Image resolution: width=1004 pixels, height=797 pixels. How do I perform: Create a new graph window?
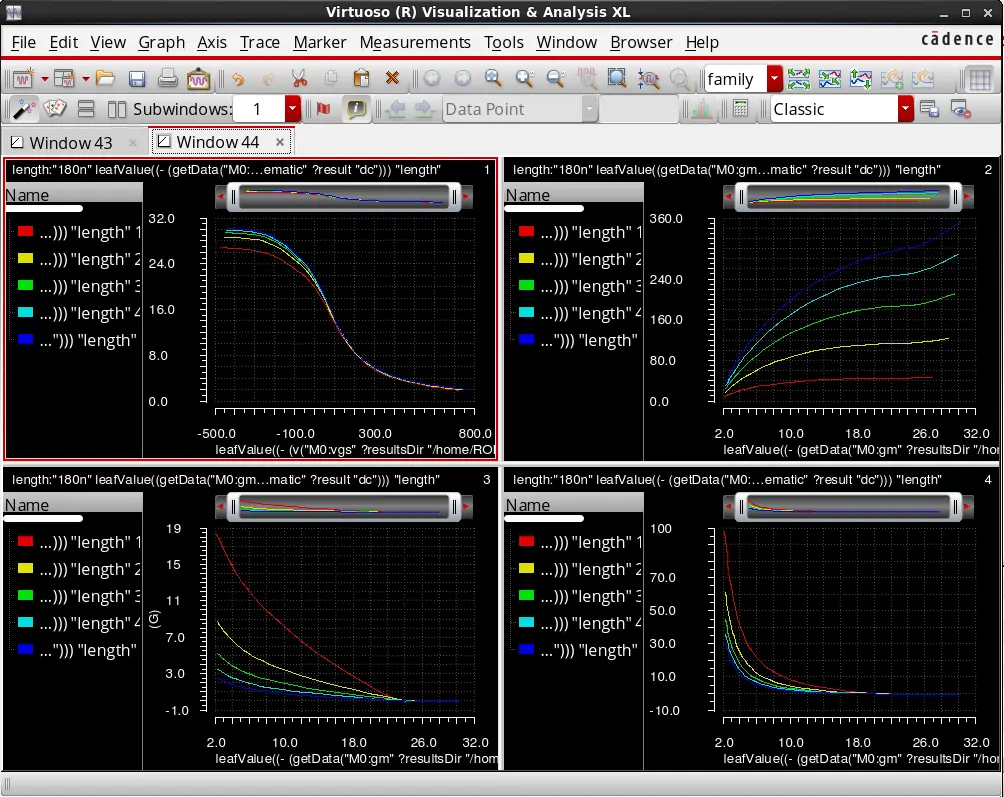pyautogui.click(x=23, y=79)
